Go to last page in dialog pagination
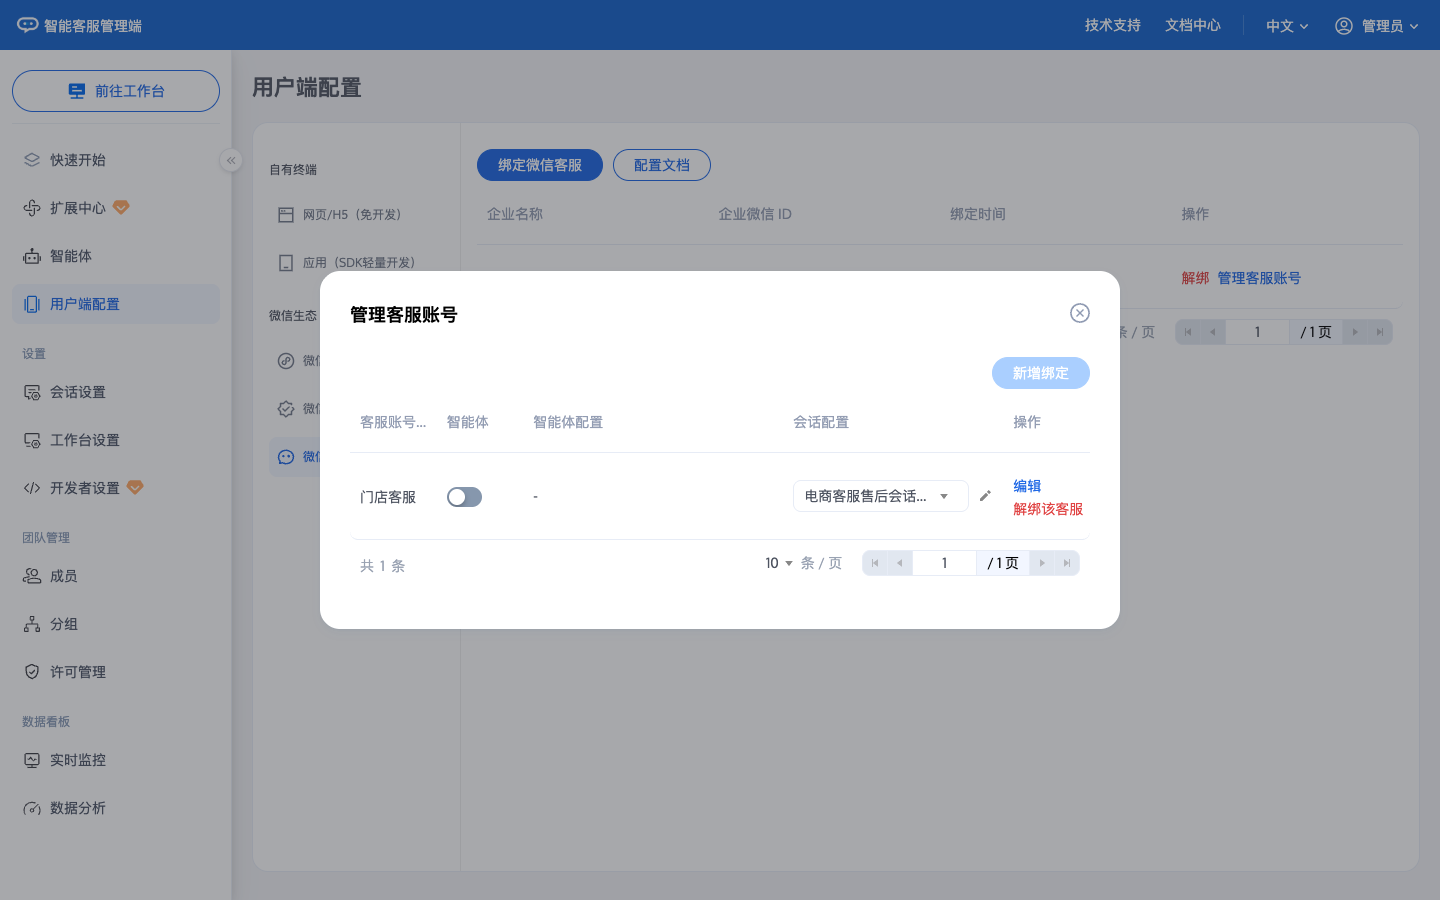The width and height of the screenshot is (1440, 900). 1067,563
